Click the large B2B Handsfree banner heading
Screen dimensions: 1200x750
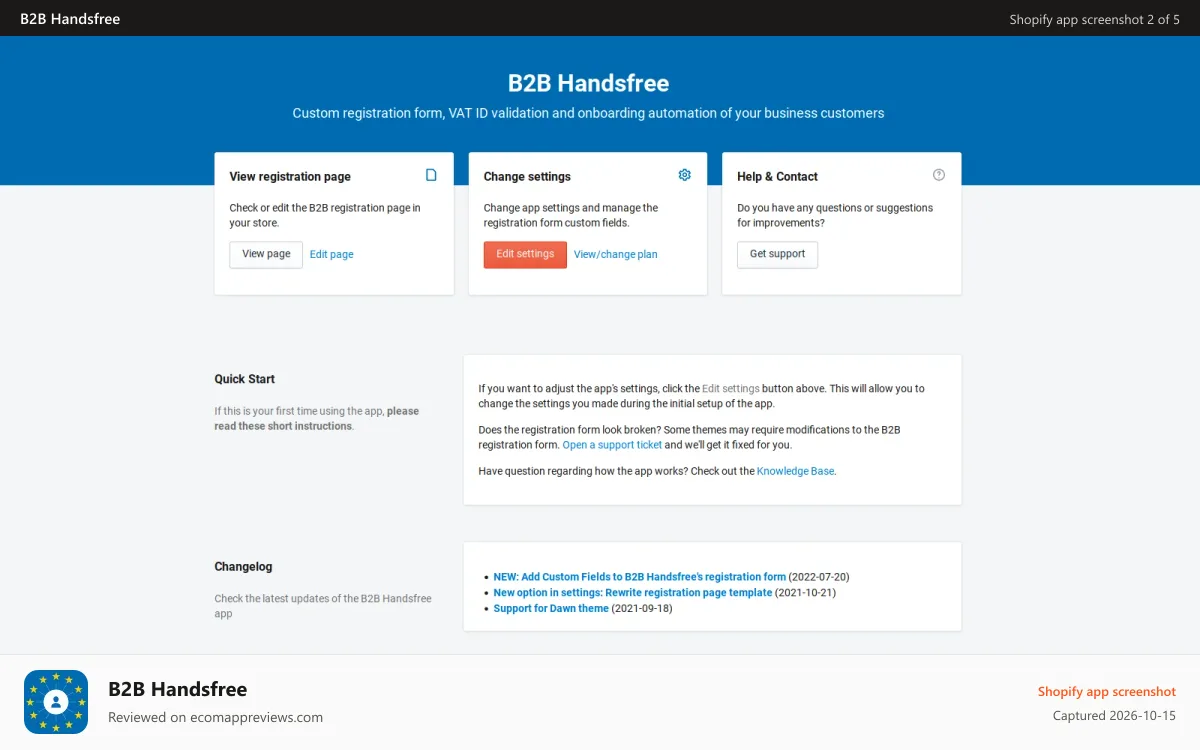coord(588,83)
